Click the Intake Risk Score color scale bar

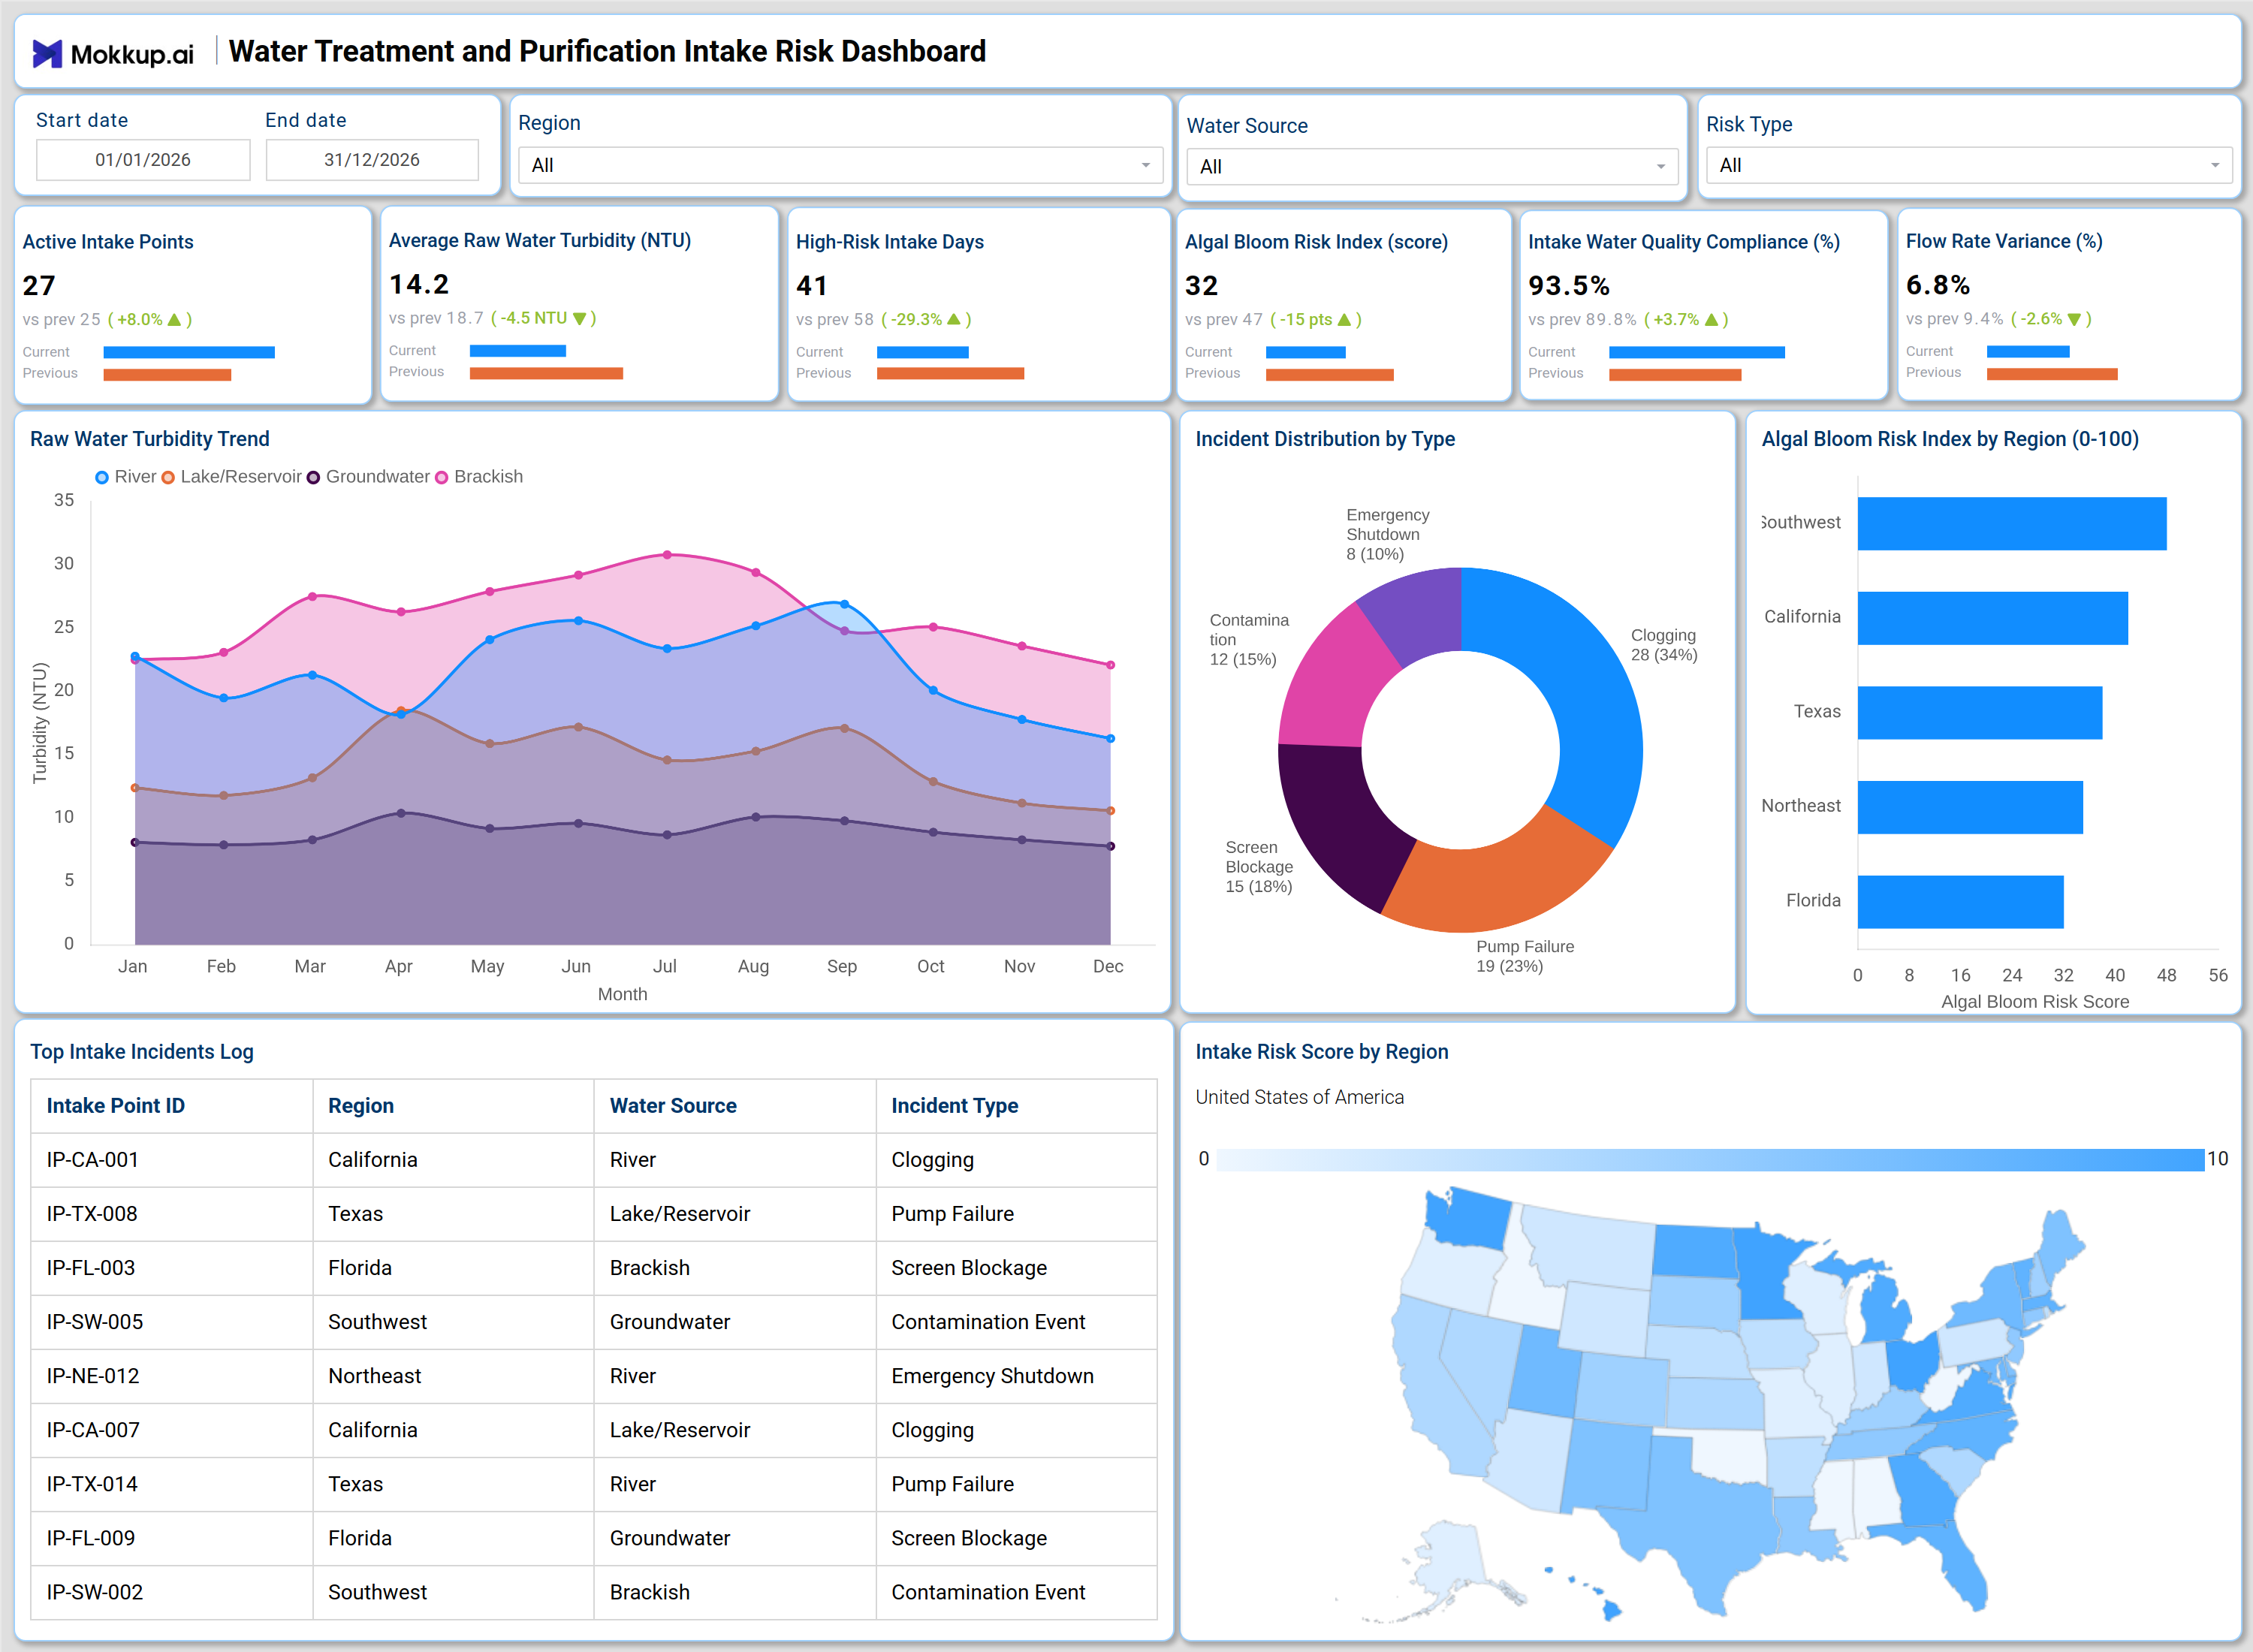click(1711, 1160)
